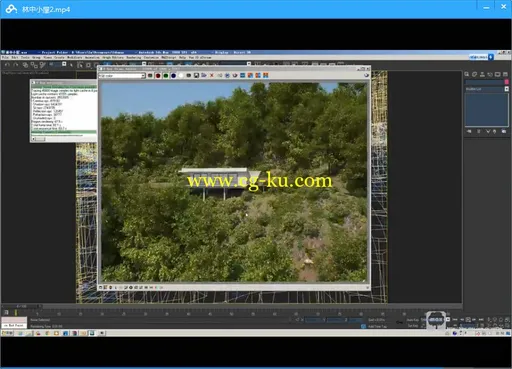Screen dimensions: 512x369
Task: Open the Tools menu
Action: 25,58
